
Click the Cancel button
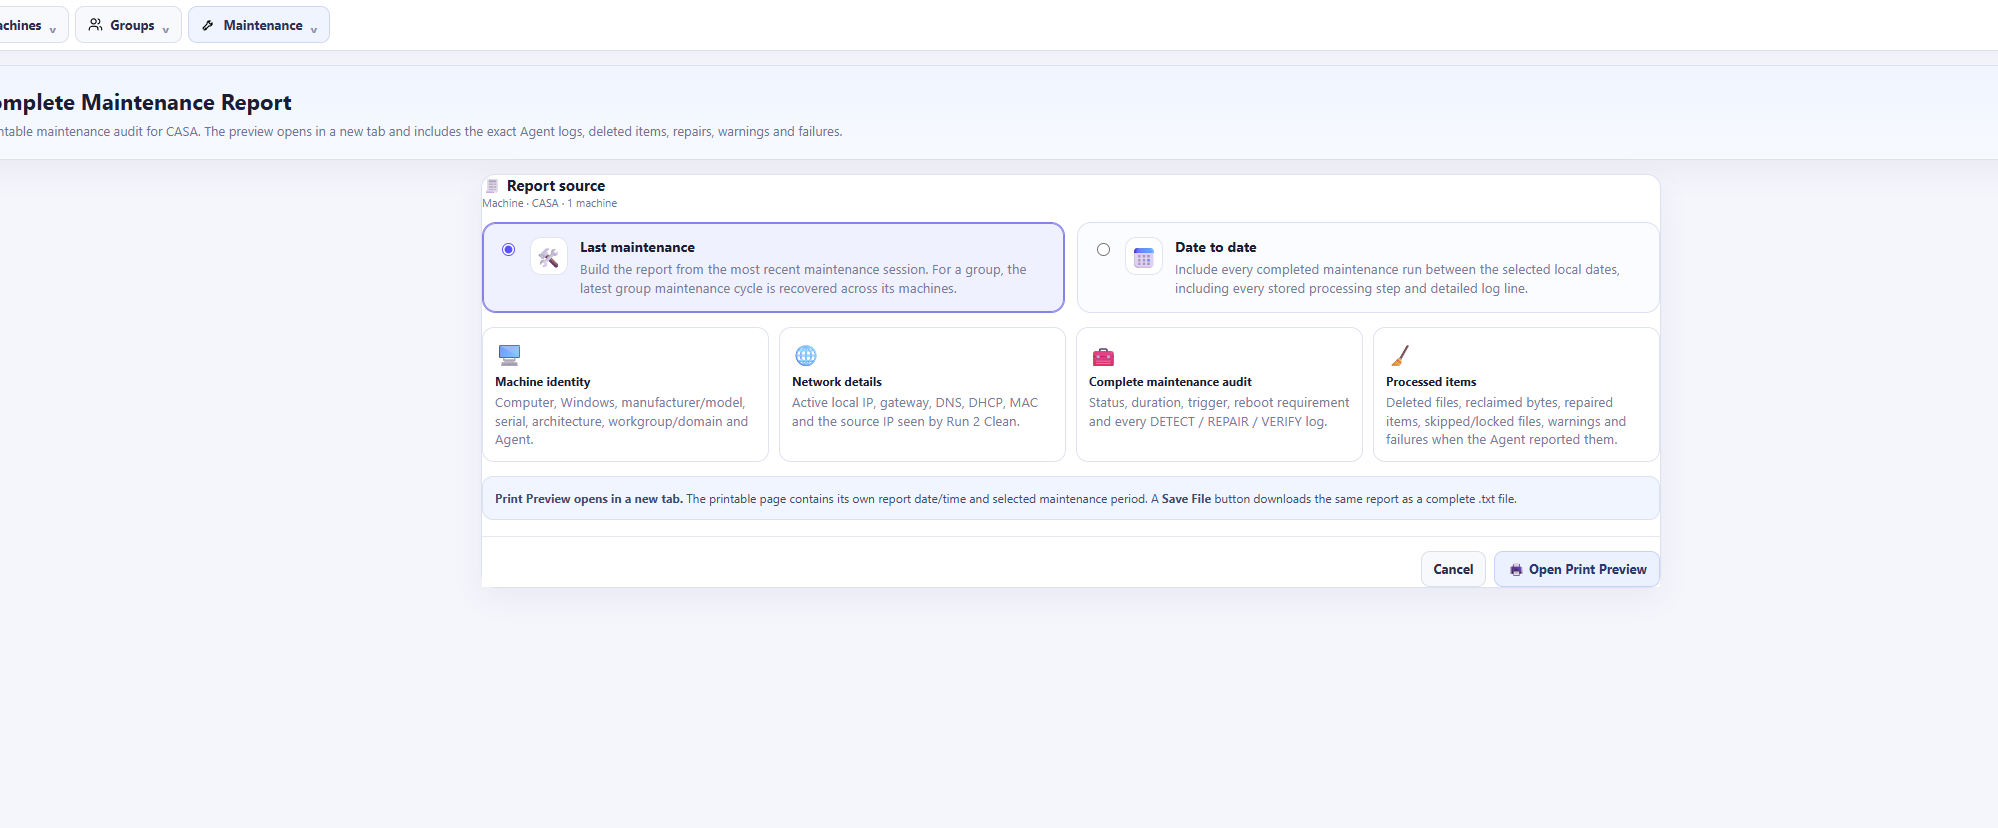(x=1453, y=569)
